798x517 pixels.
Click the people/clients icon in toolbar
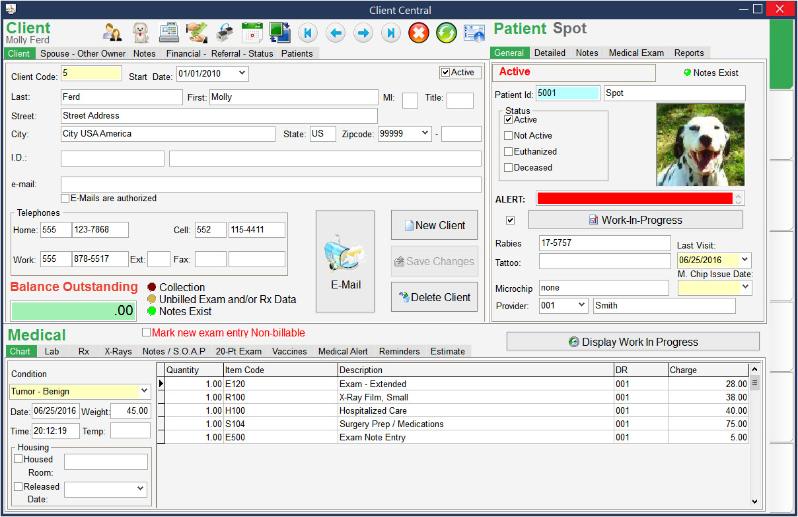(113, 32)
